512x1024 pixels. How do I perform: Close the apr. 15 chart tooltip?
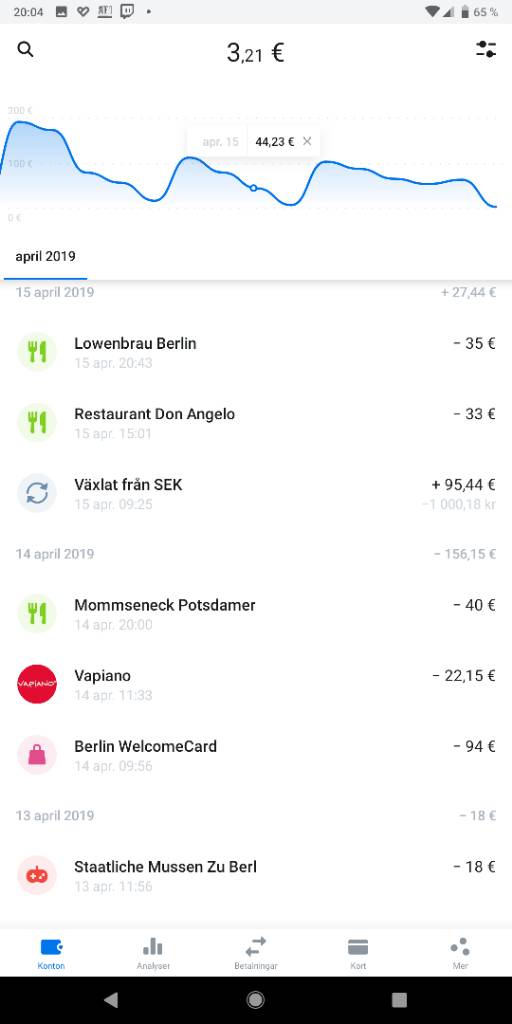point(307,141)
